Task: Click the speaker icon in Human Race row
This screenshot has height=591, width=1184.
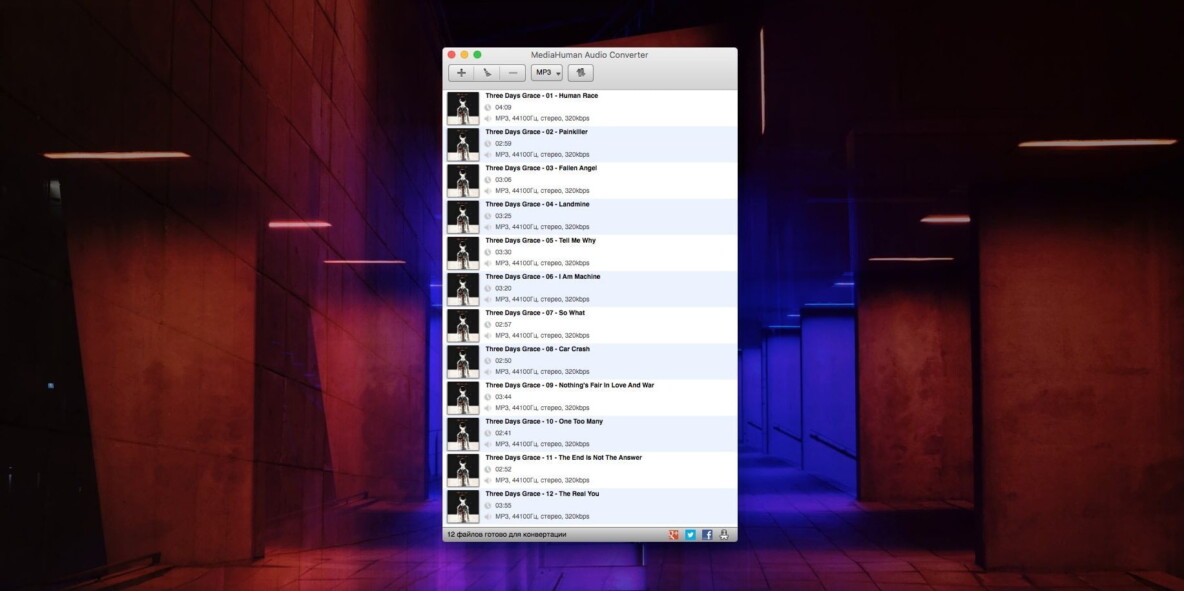Action: click(x=488, y=119)
